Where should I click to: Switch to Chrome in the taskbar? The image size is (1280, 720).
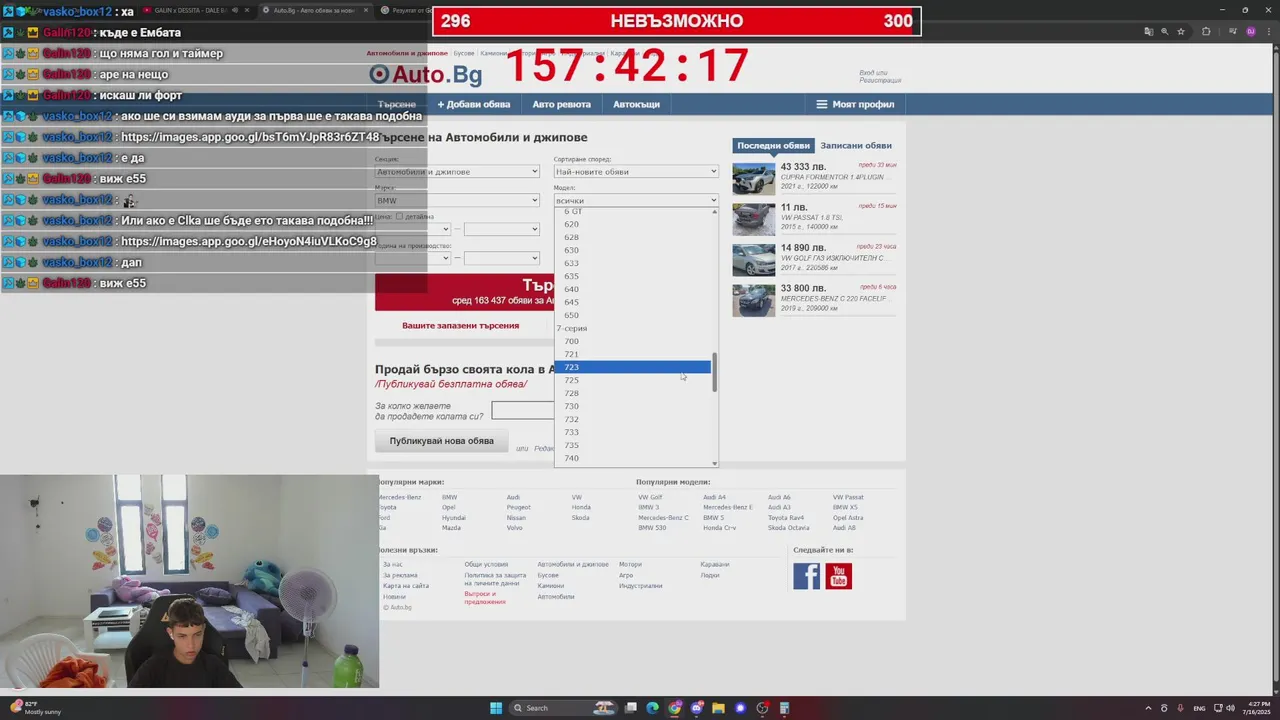coord(675,708)
